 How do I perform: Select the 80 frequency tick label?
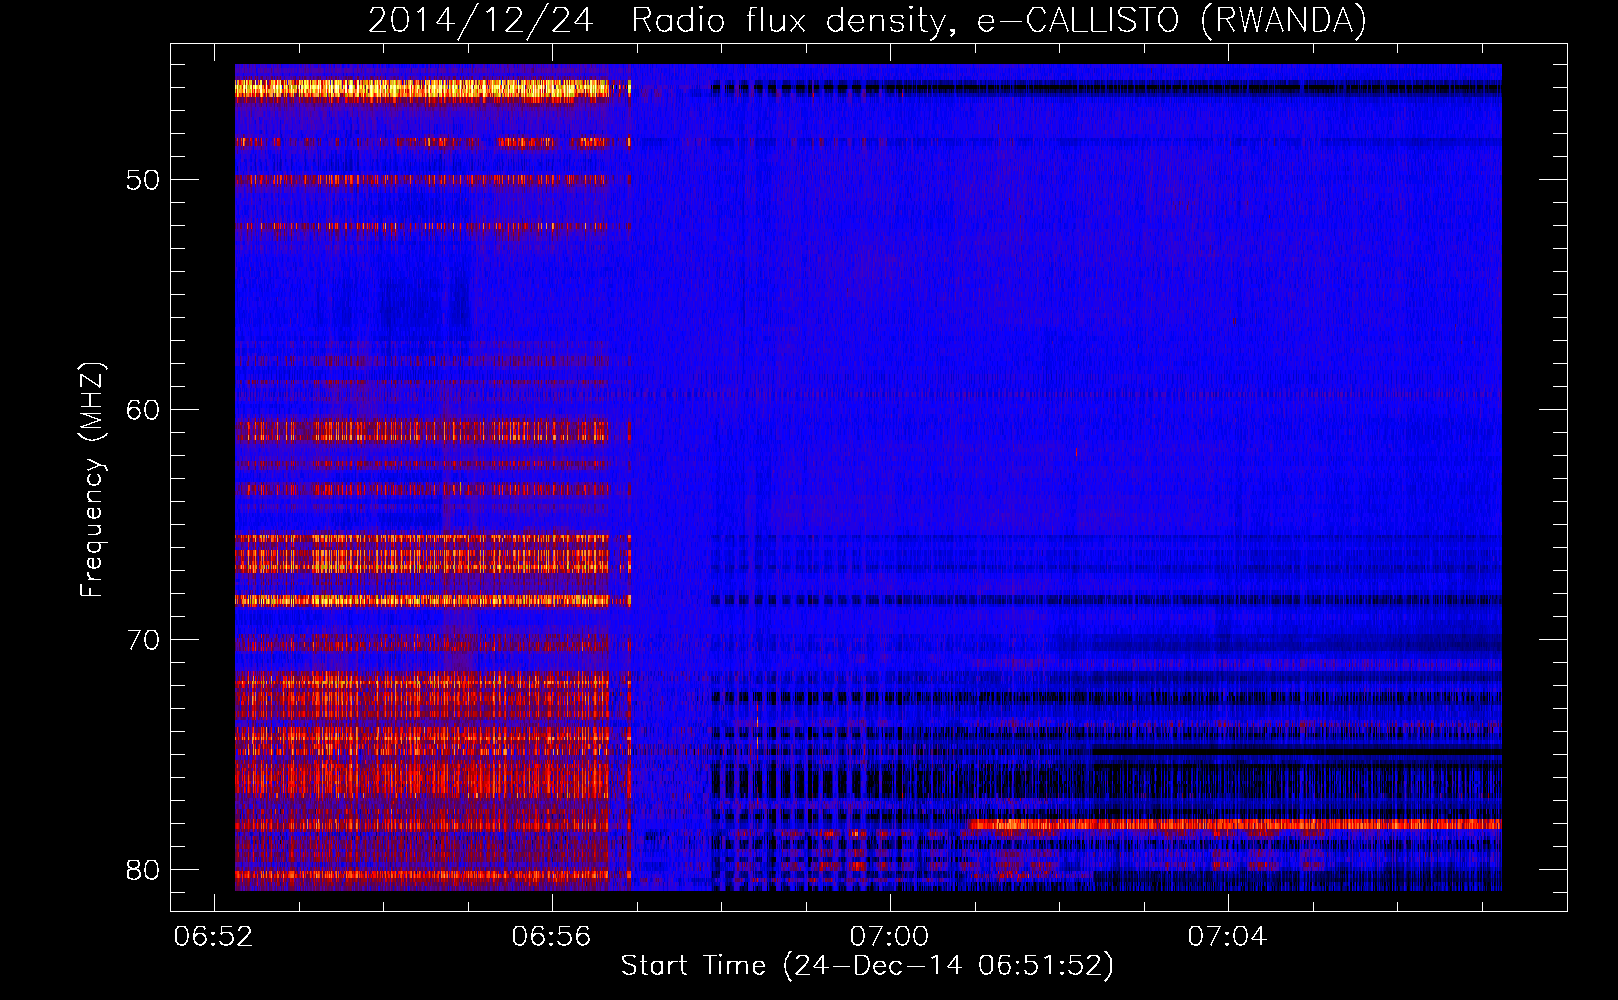pos(143,869)
